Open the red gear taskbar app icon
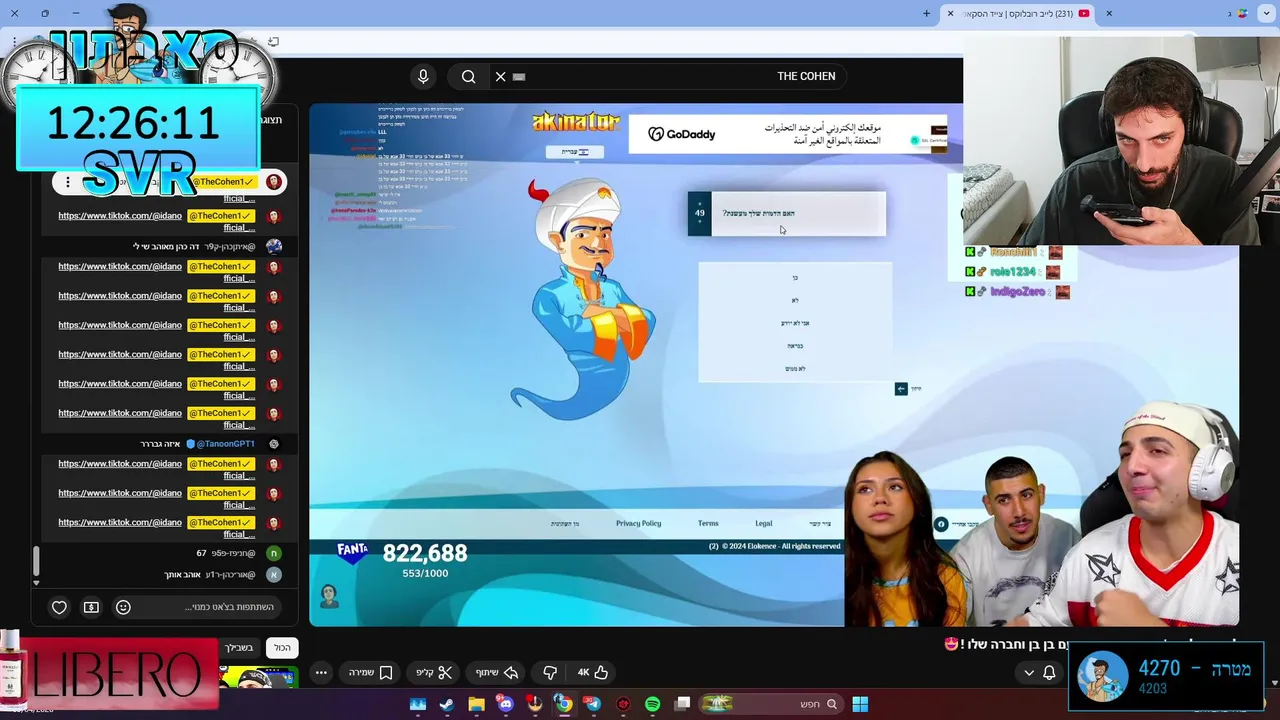1280x720 pixels. [x=623, y=704]
